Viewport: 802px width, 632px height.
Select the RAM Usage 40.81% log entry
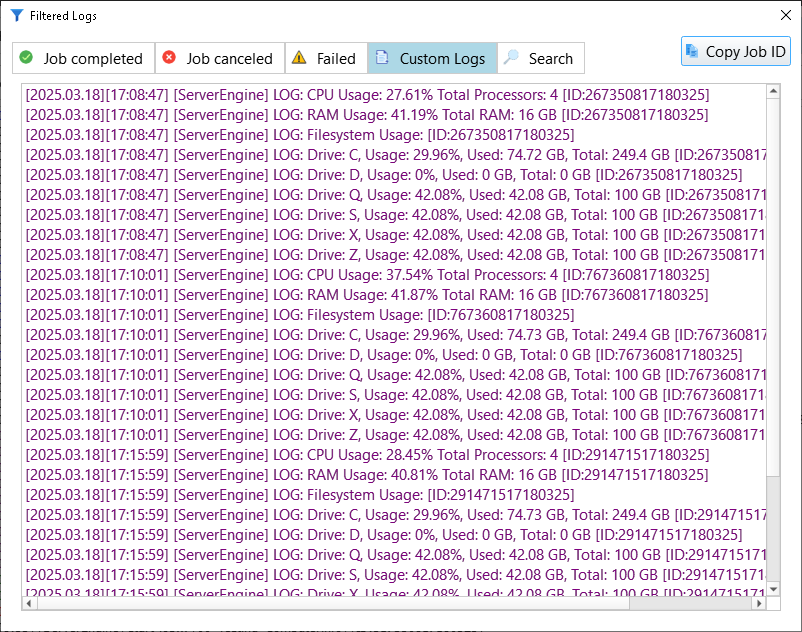click(x=366, y=475)
